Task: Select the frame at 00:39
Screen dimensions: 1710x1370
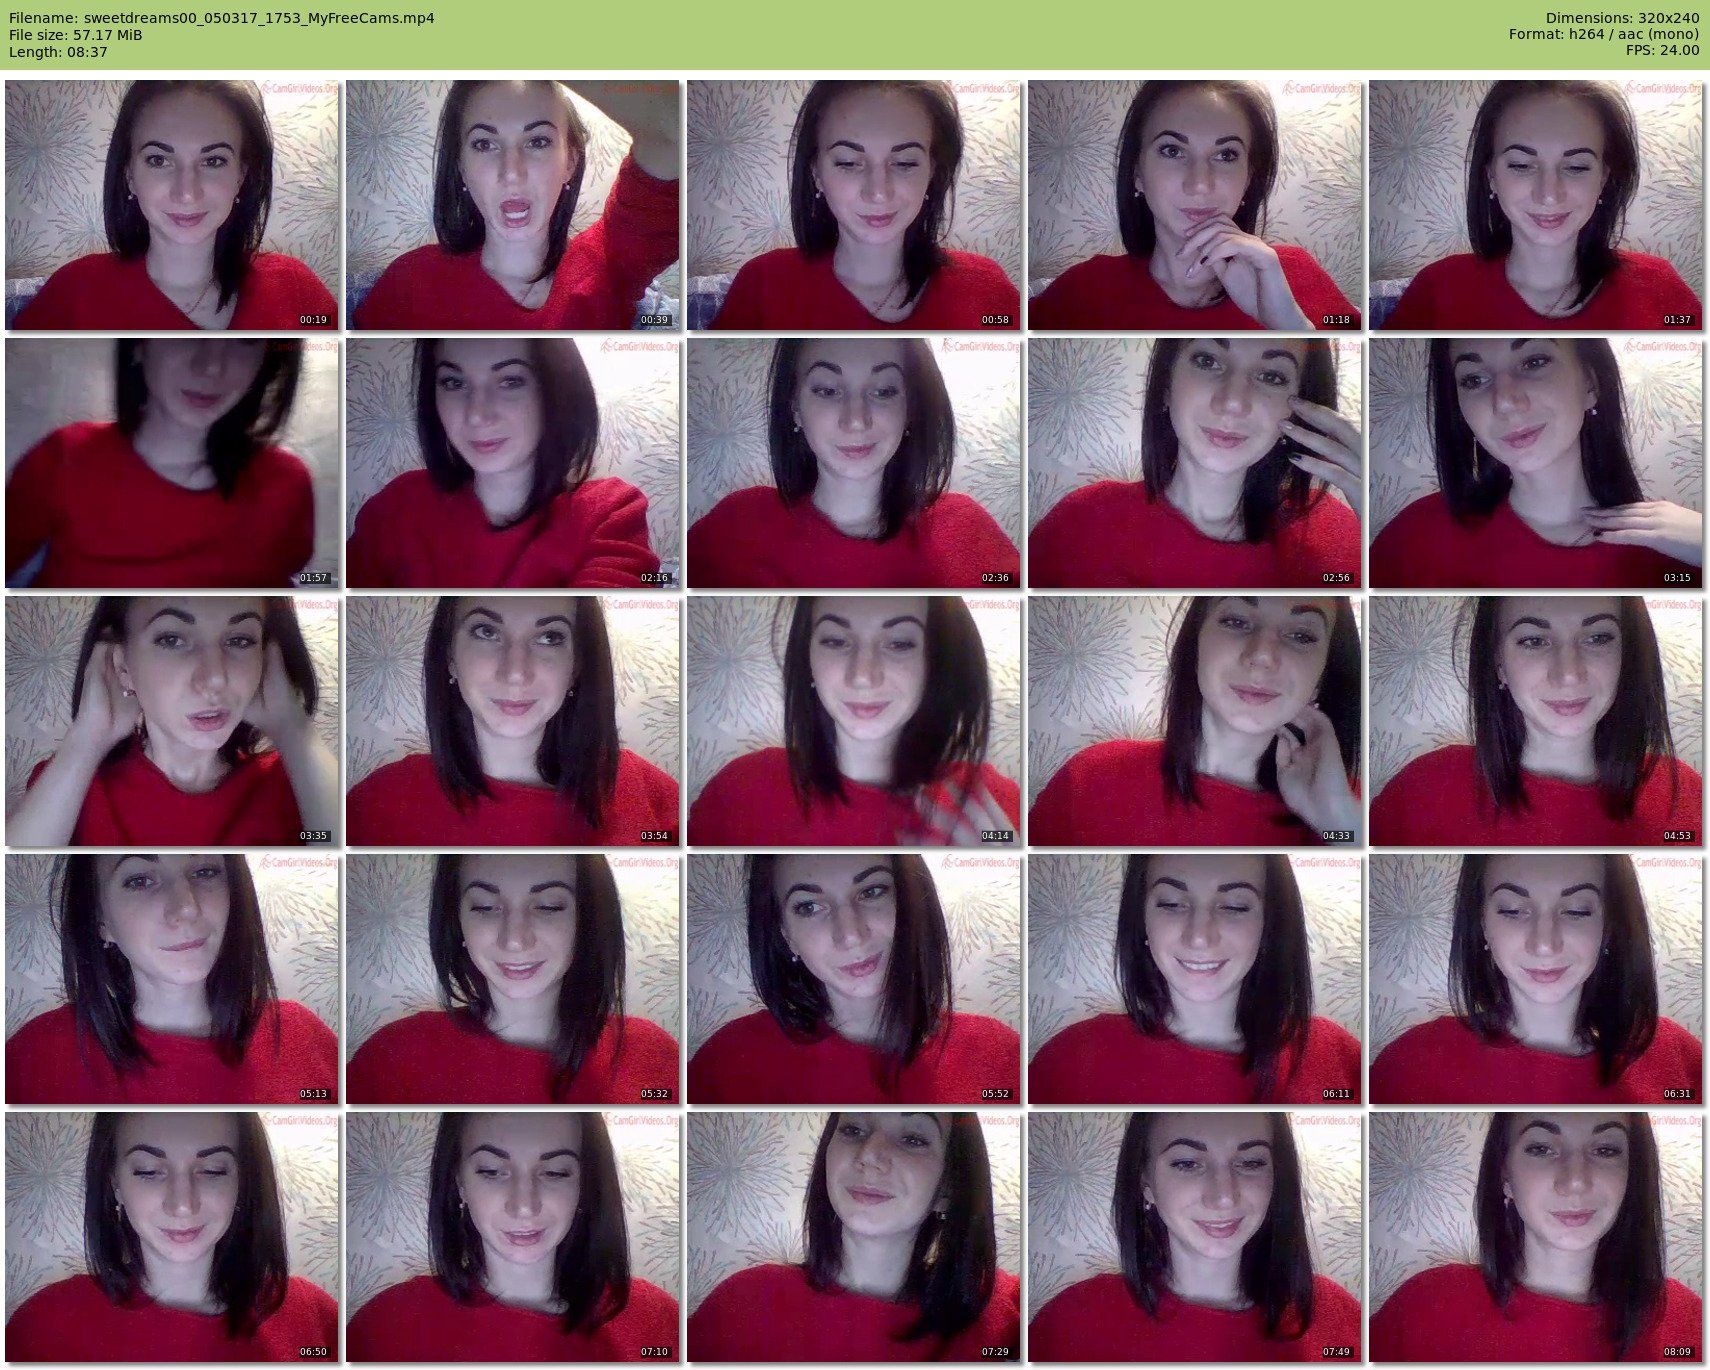Action: click(x=513, y=205)
